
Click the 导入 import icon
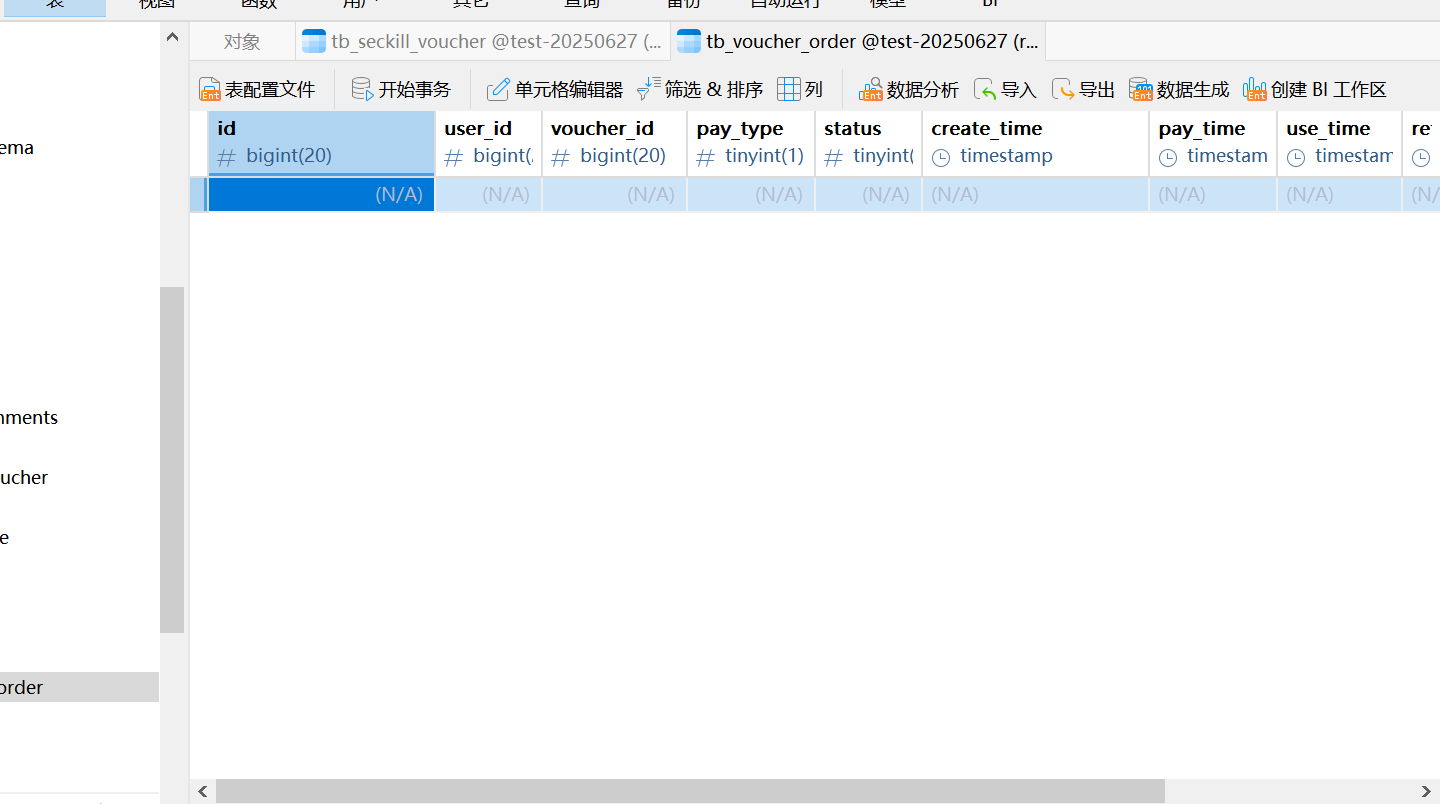coord(985,90)
